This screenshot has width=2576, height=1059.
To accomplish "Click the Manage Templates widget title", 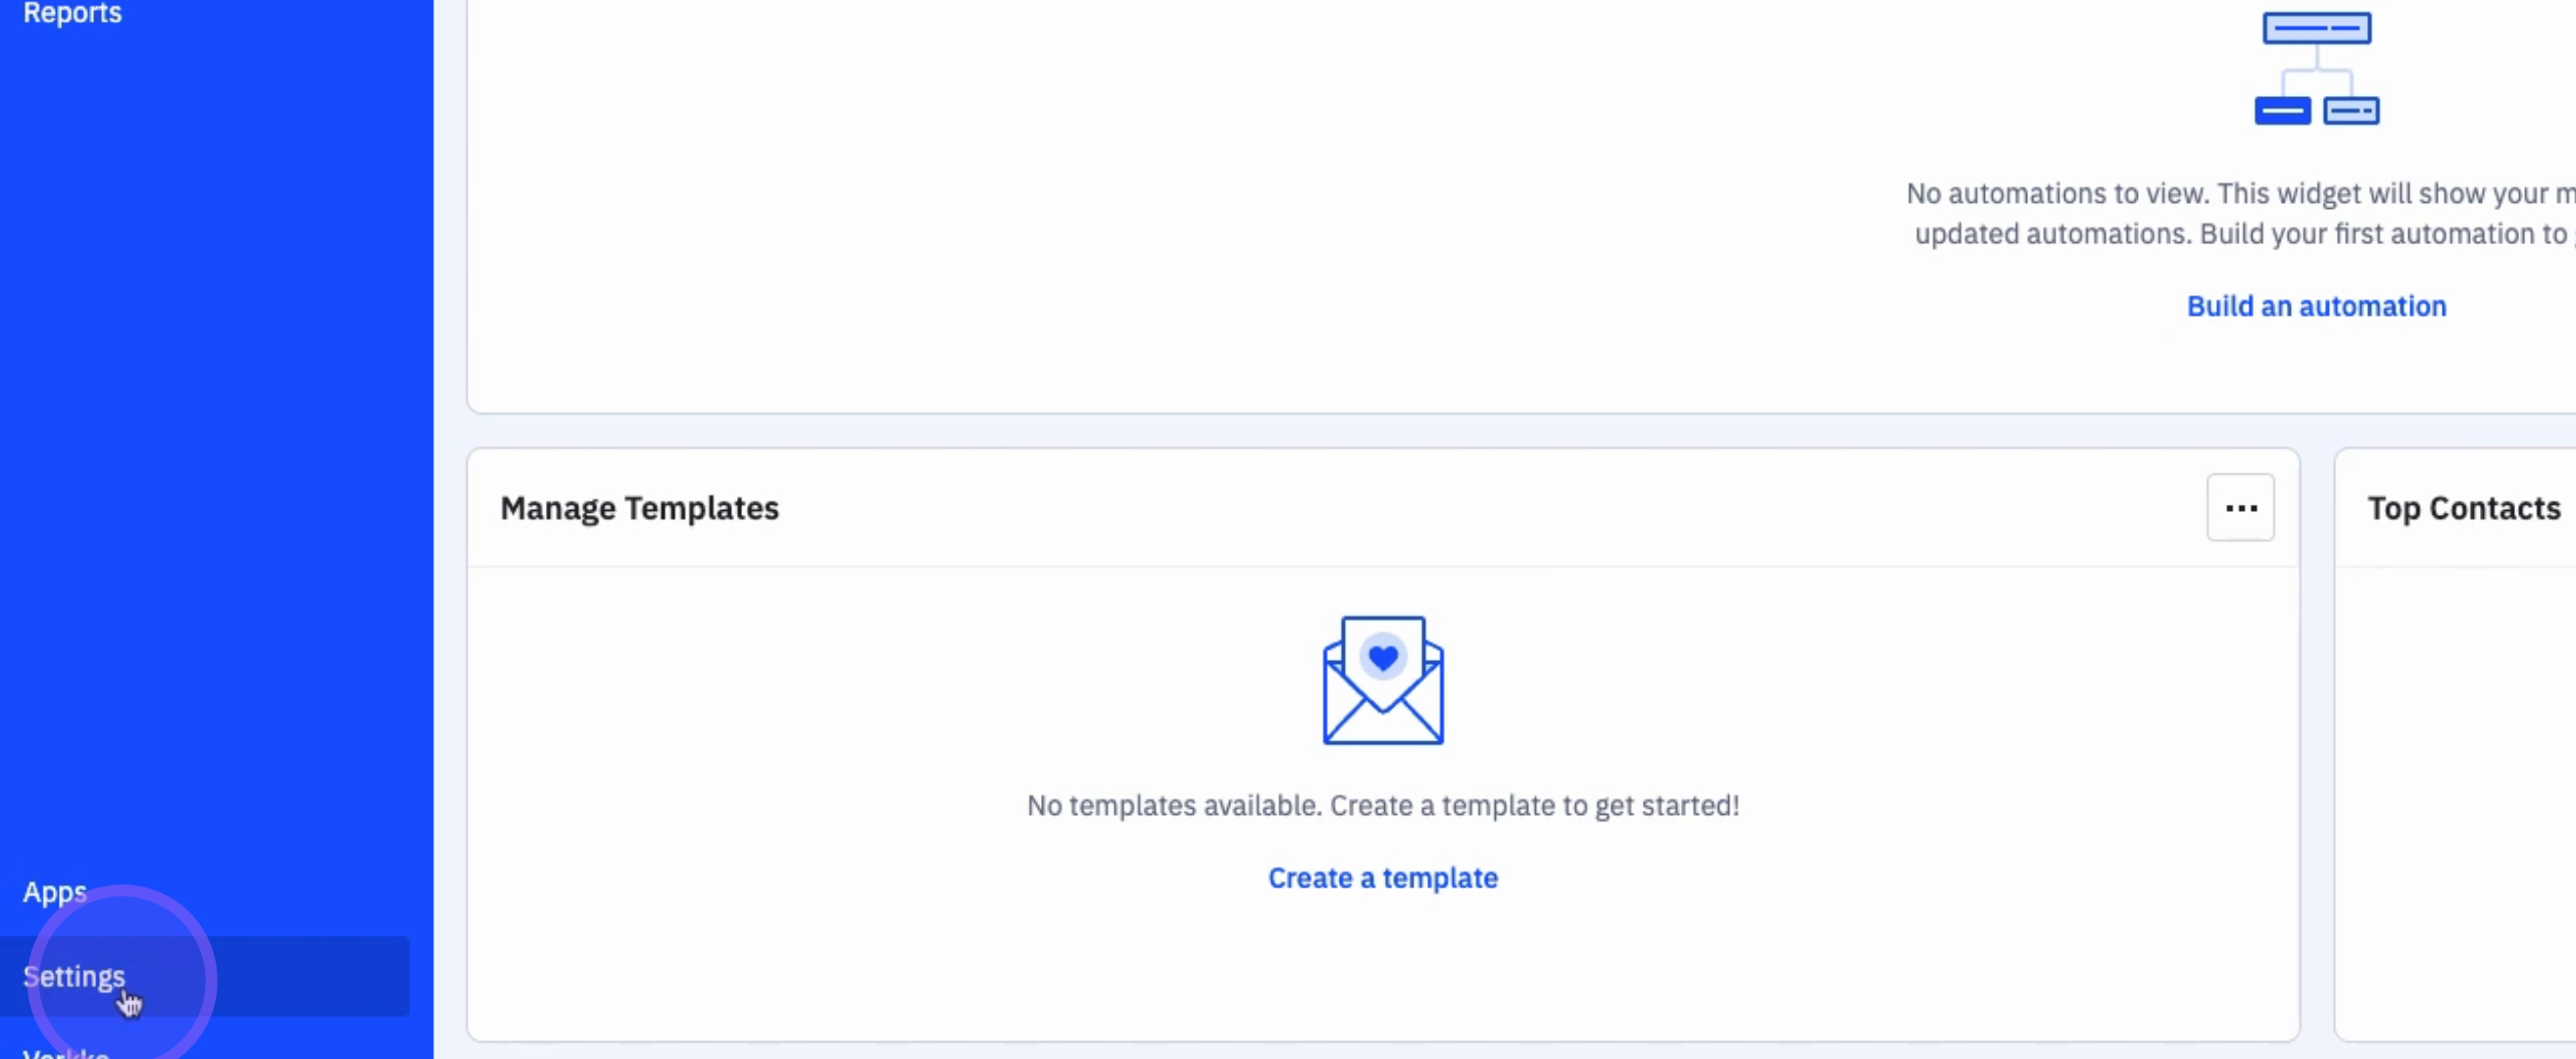I will click(639, 508).
